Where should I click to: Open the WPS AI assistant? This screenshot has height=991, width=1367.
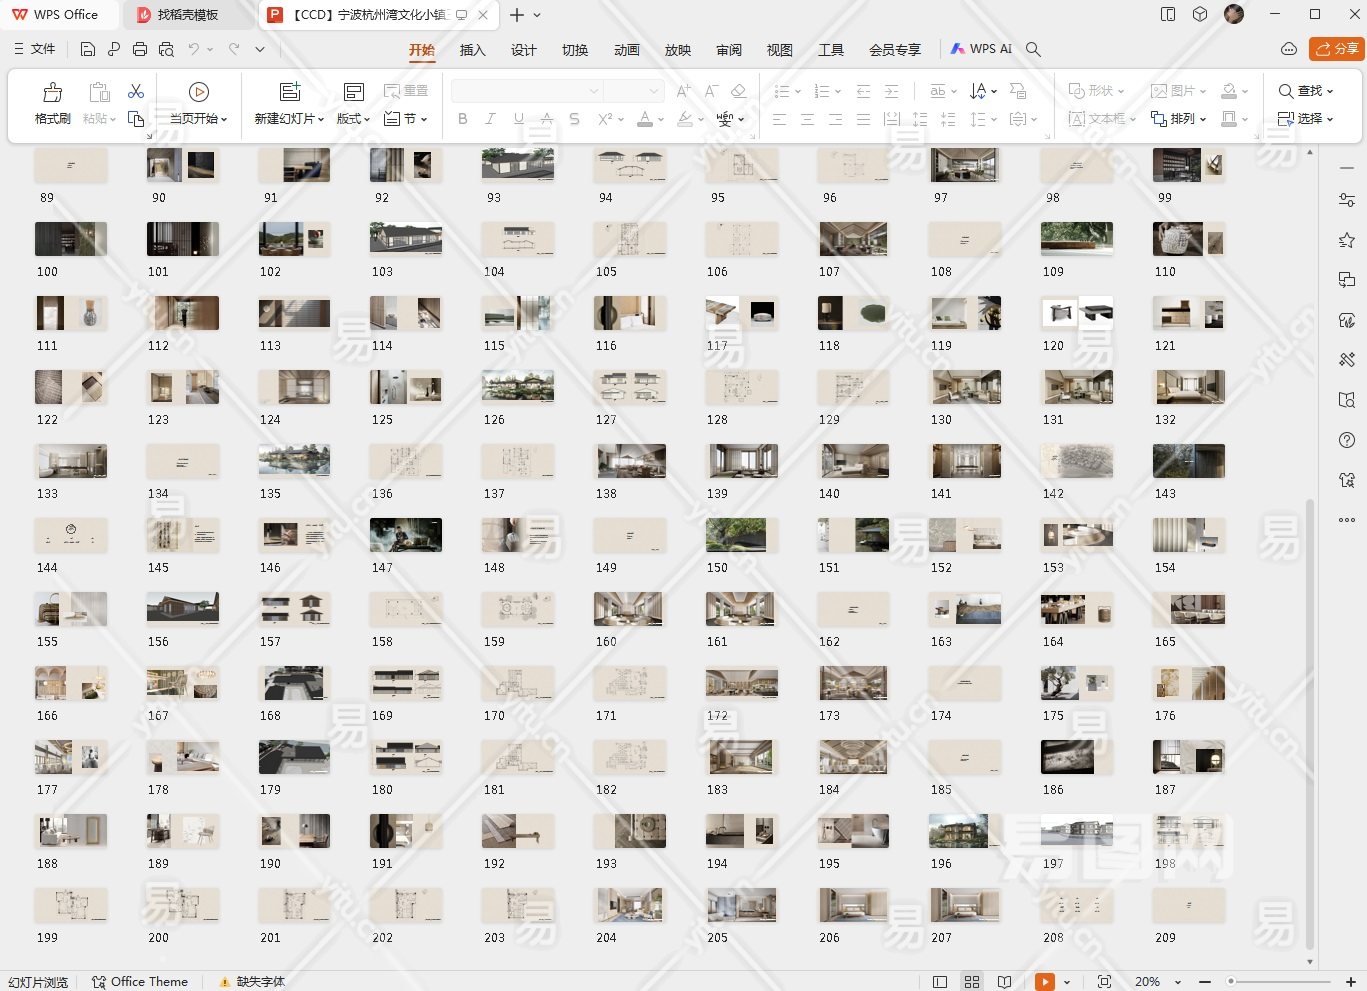(981, 49)
